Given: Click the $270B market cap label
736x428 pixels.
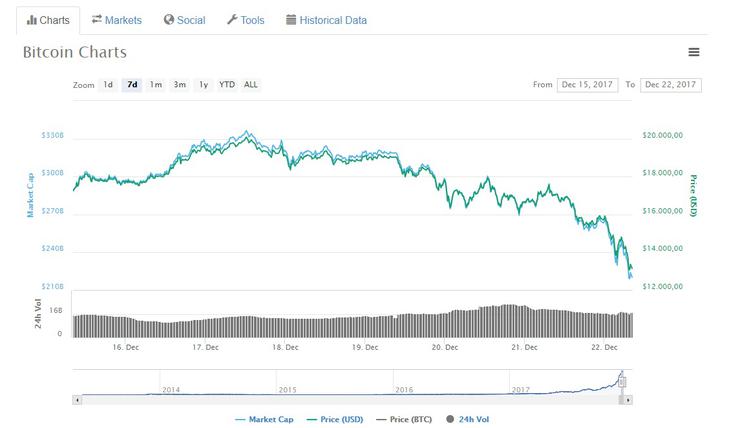Looking at the screenshot, I should (x=52, y=211).
